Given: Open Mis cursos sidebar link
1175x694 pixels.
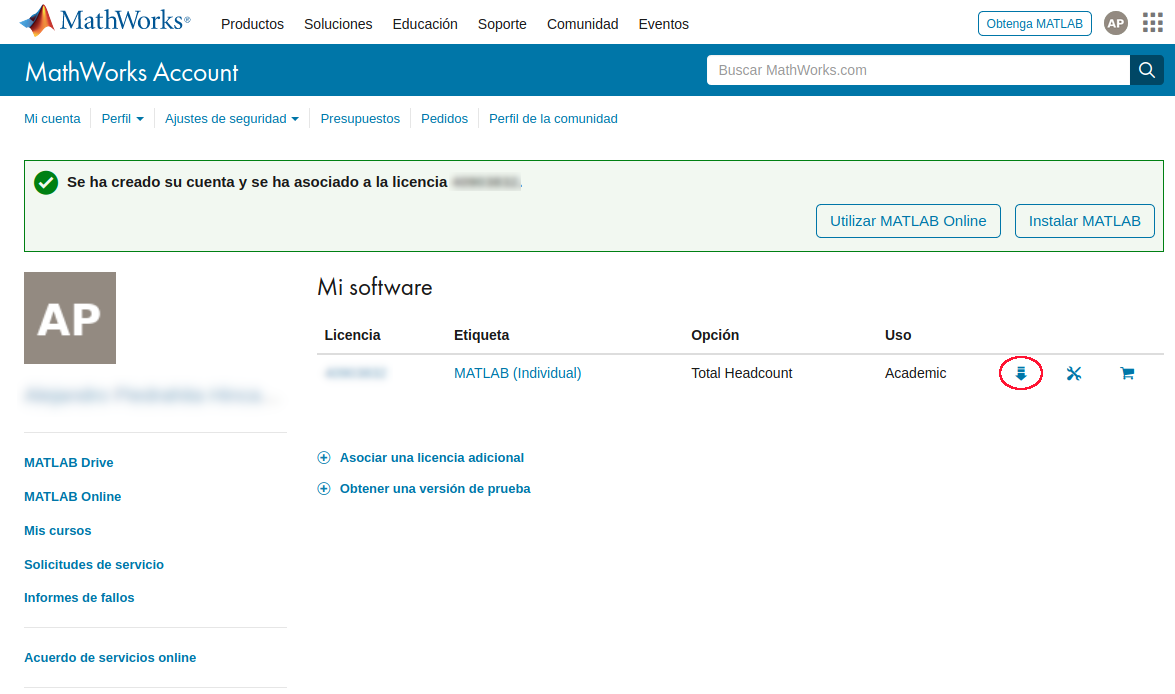Looking at the screenshot, I should coord(57,531).
